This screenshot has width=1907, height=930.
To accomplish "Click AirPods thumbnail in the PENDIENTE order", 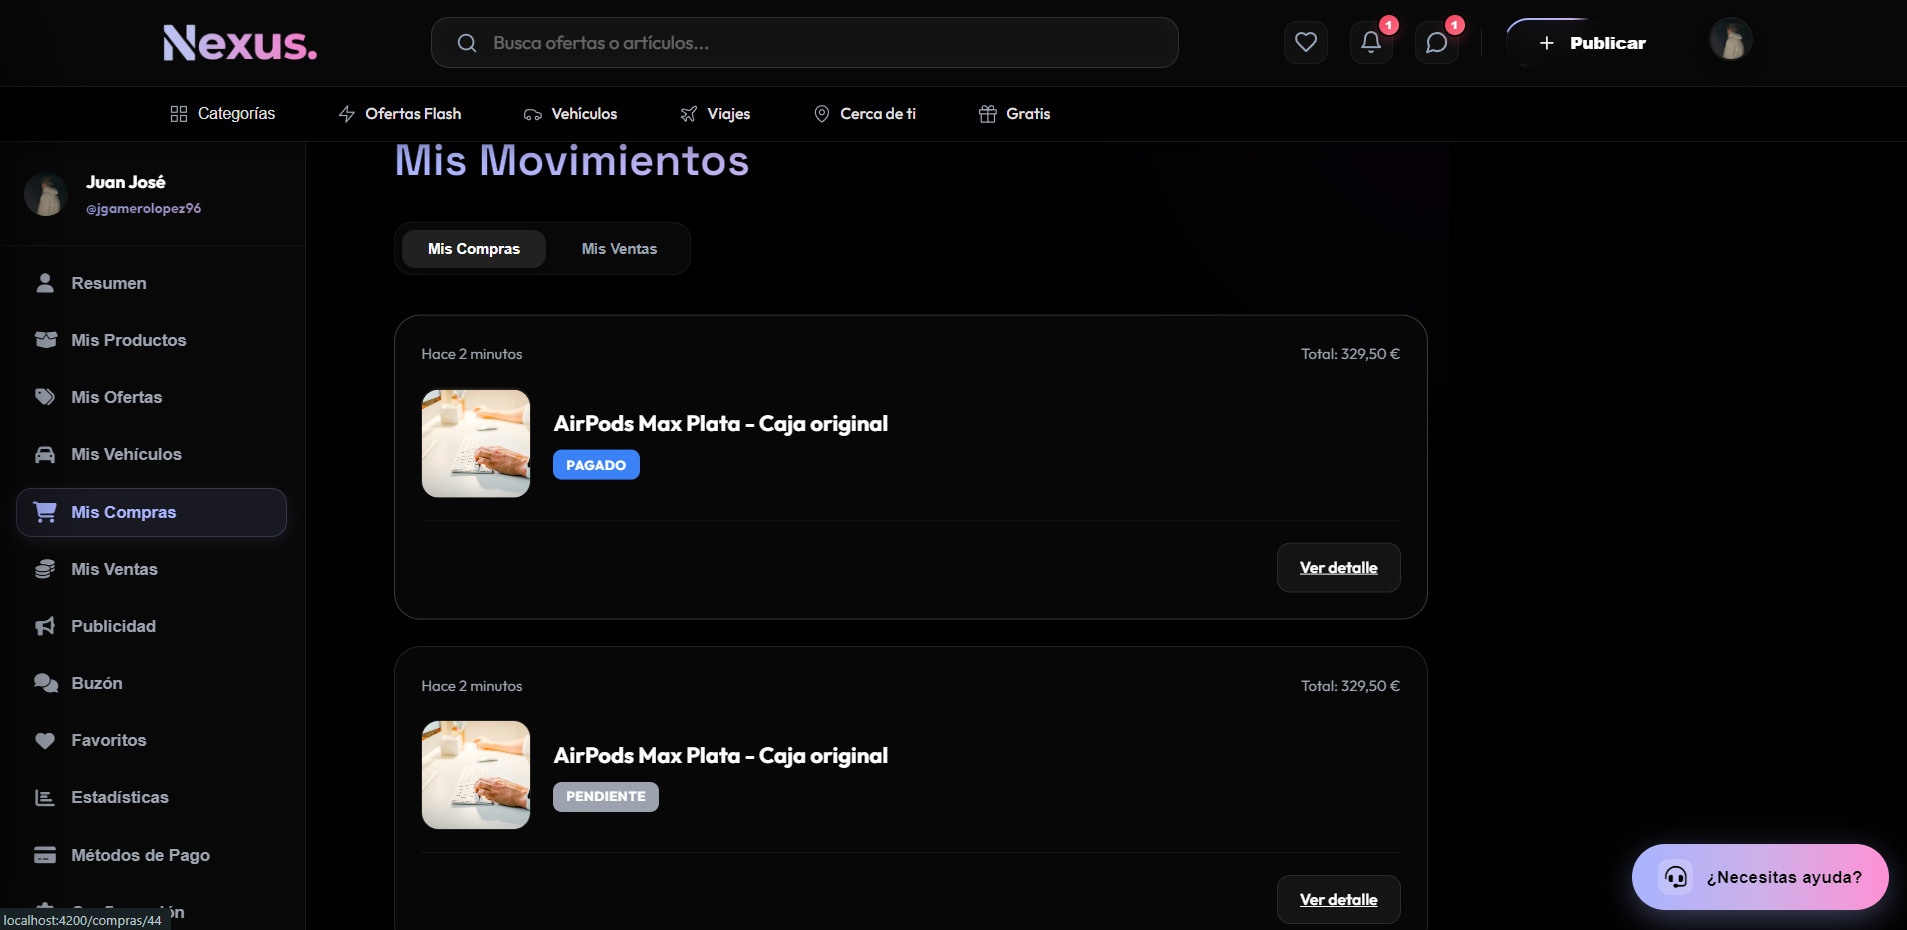I will click(x=476, y=775).
